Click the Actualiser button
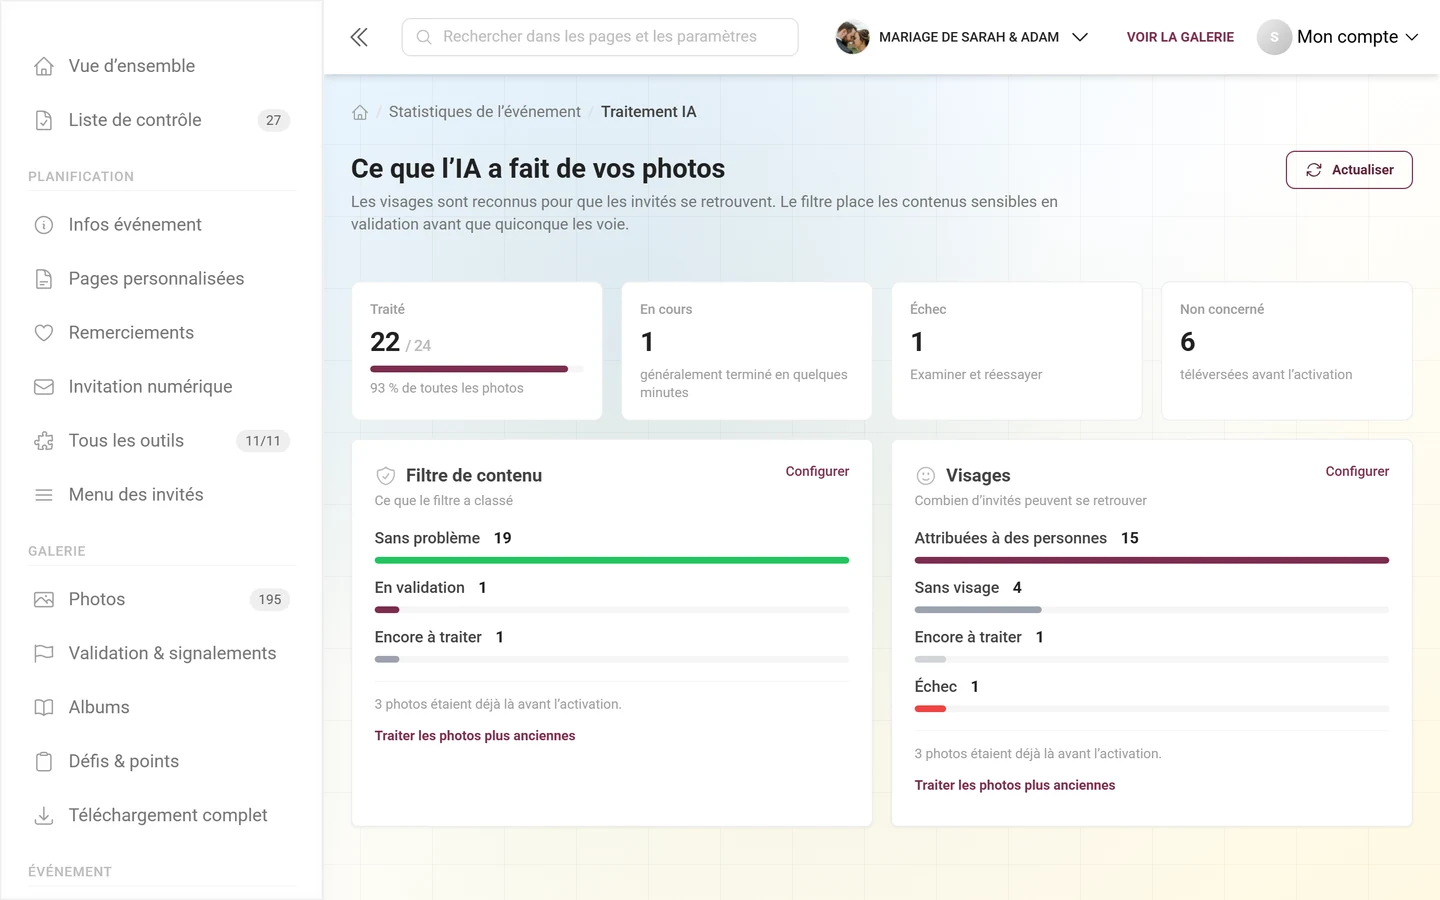This screenshot has width=1440, height=900. [x=1349, y=170]
